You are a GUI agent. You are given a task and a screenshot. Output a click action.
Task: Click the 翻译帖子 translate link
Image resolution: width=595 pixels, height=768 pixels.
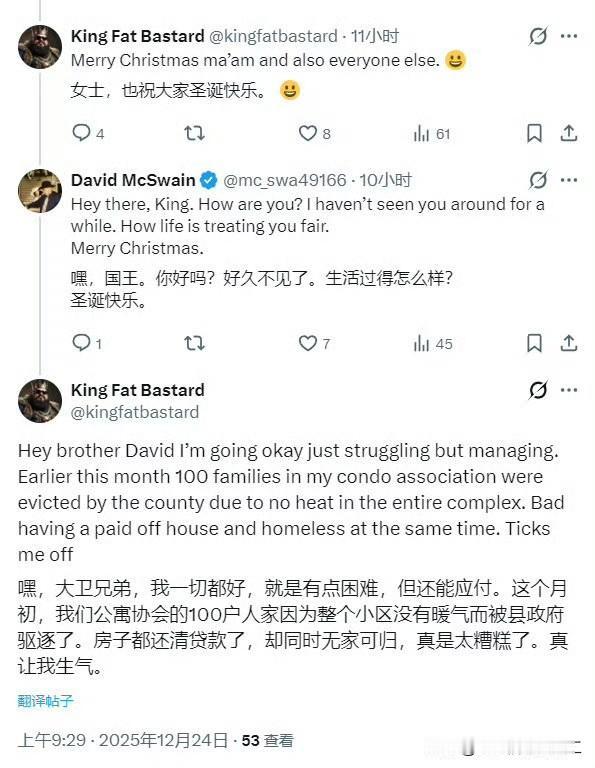tap(45, 701)
